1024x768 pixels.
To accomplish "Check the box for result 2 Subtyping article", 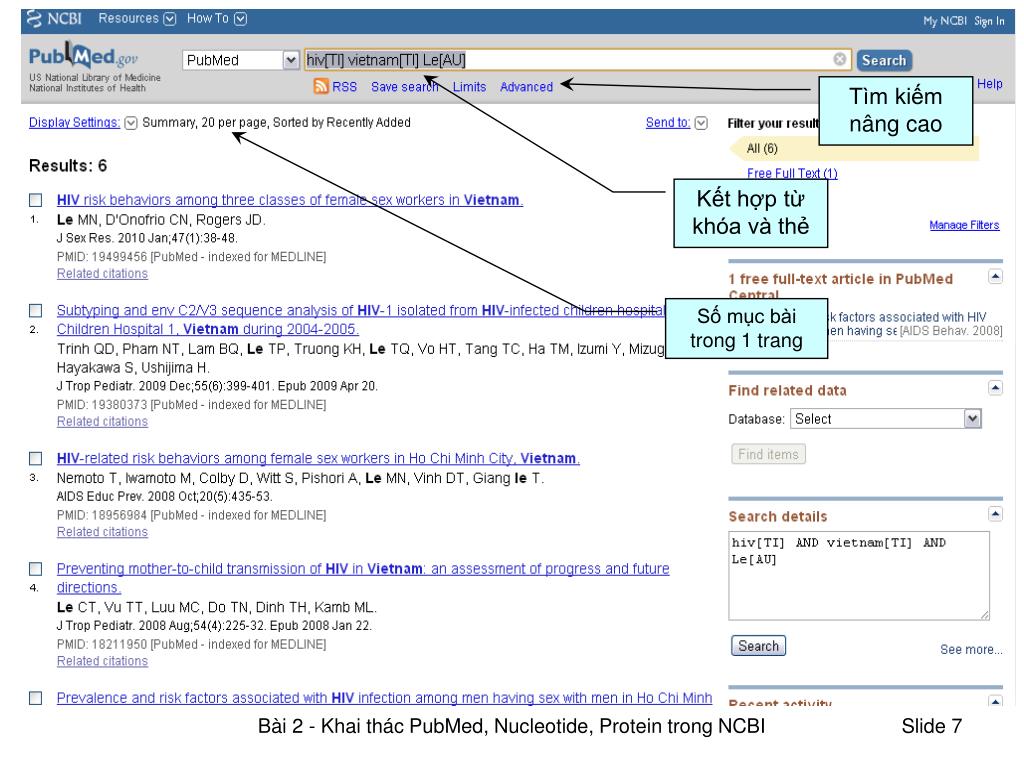I will (36, 310).
